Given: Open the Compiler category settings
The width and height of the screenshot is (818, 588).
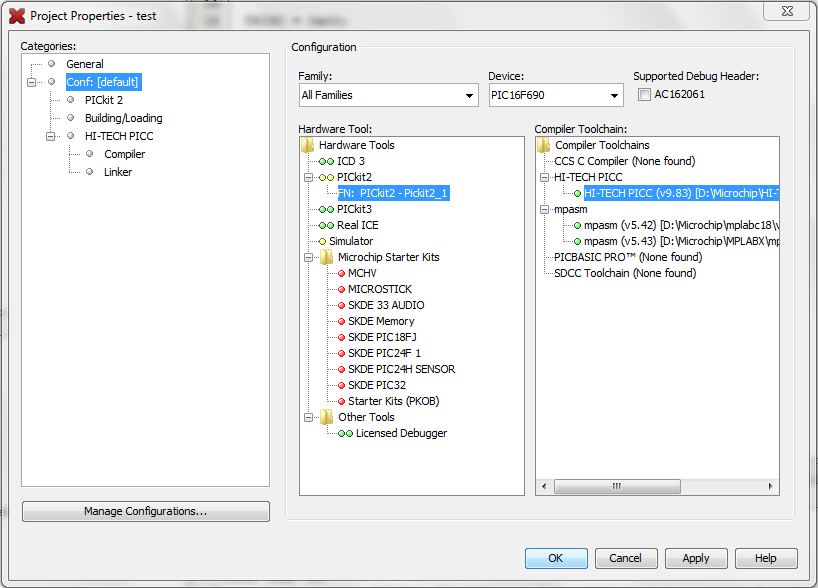Looking at the screenshot, I should 125,154.
